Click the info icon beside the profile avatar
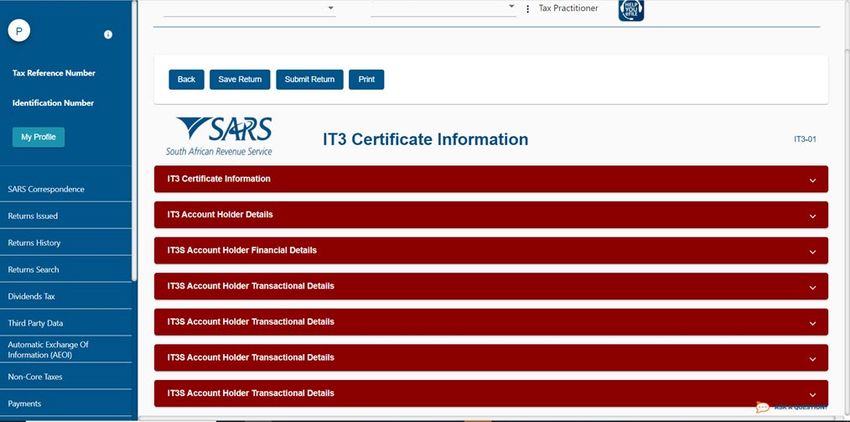 [x=108, y=34]
